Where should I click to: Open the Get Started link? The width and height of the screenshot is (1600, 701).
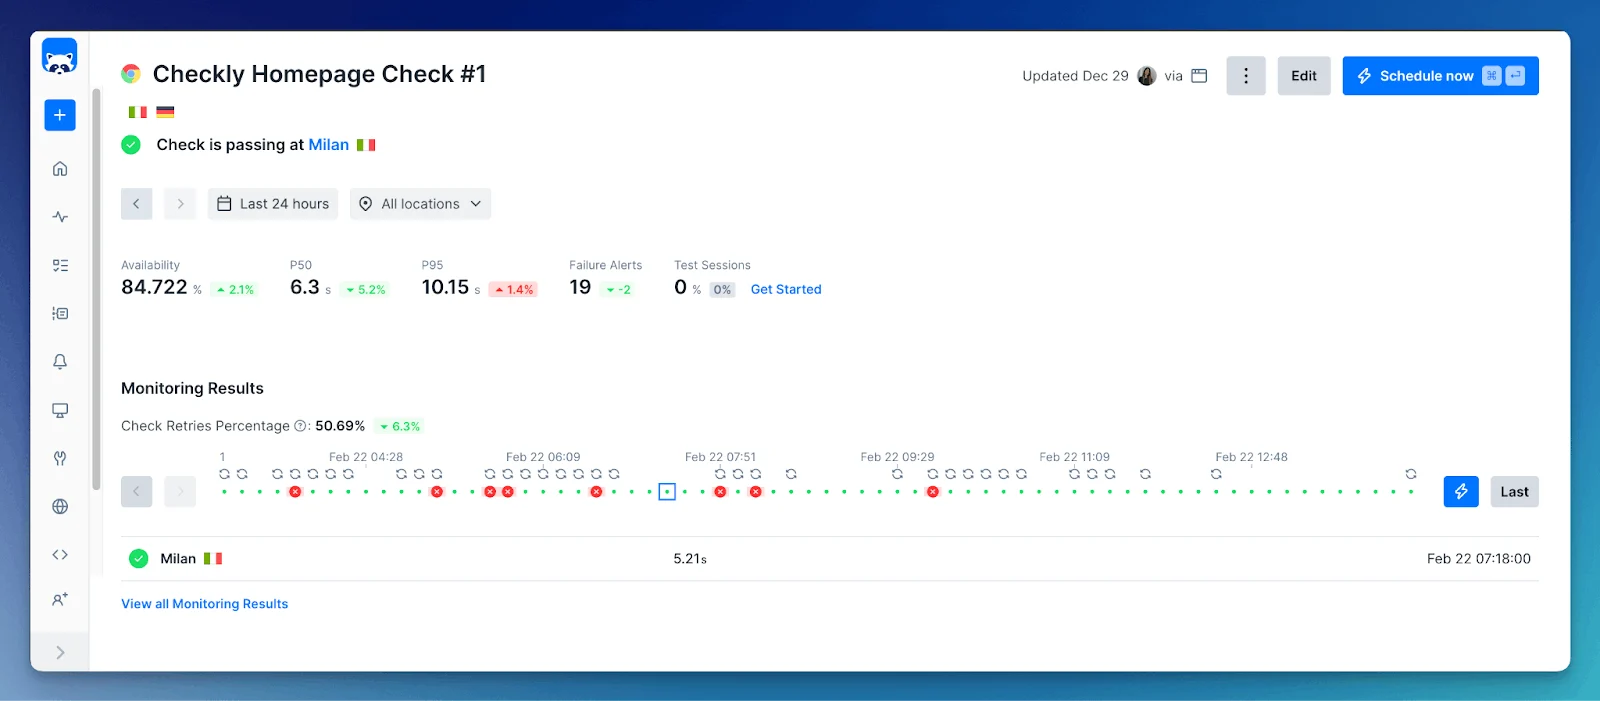pyautogui.click(x=786, y=289)
